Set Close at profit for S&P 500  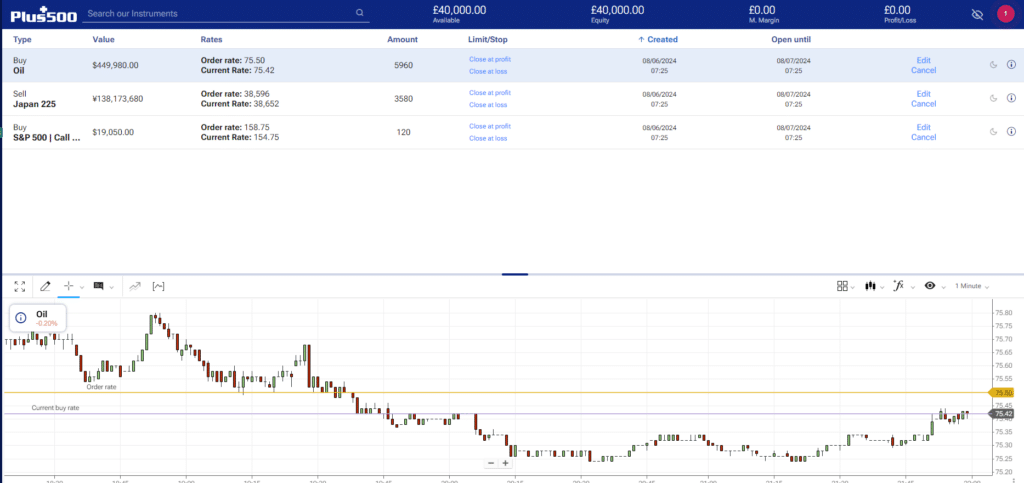point(490,125)
